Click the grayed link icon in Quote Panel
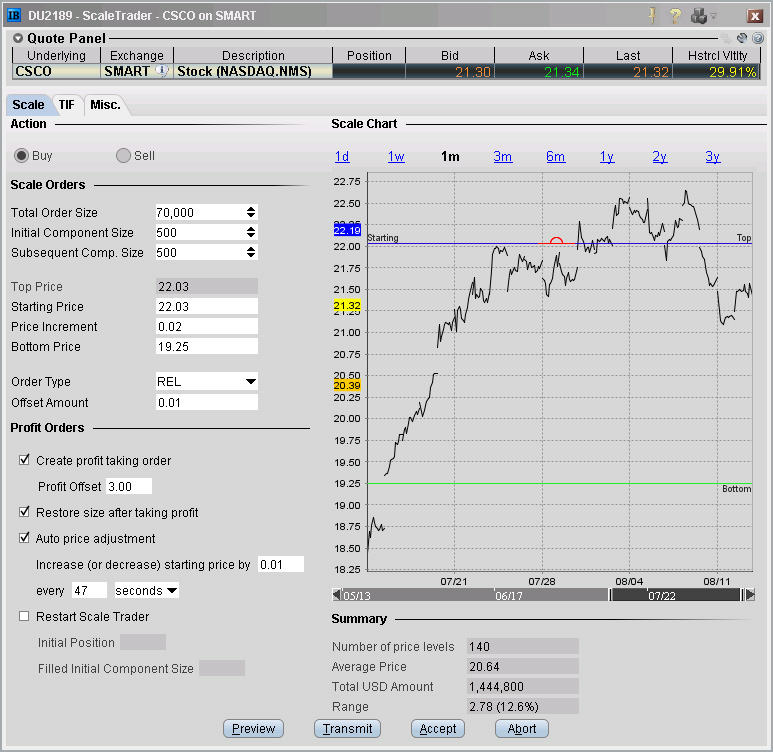773x752 pixels. pos(726,38)
